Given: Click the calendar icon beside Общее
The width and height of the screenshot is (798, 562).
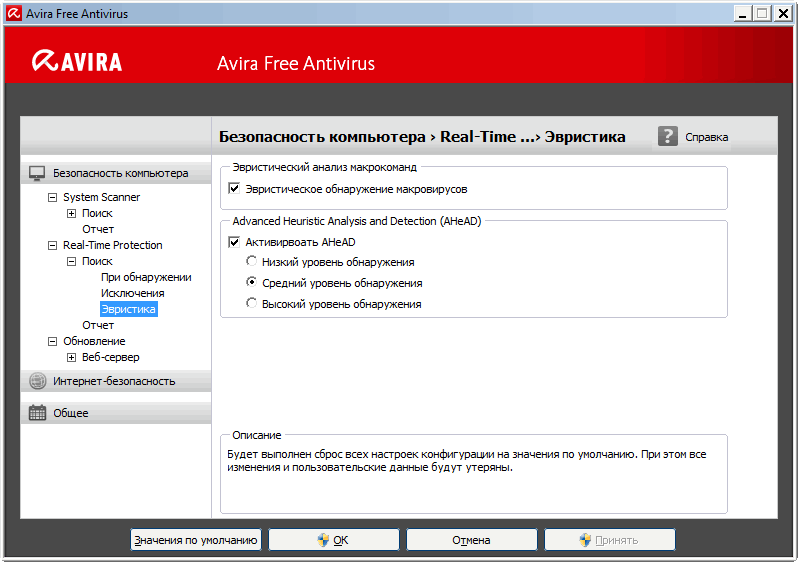Looking at the screenshot, I should click(37, 413).
